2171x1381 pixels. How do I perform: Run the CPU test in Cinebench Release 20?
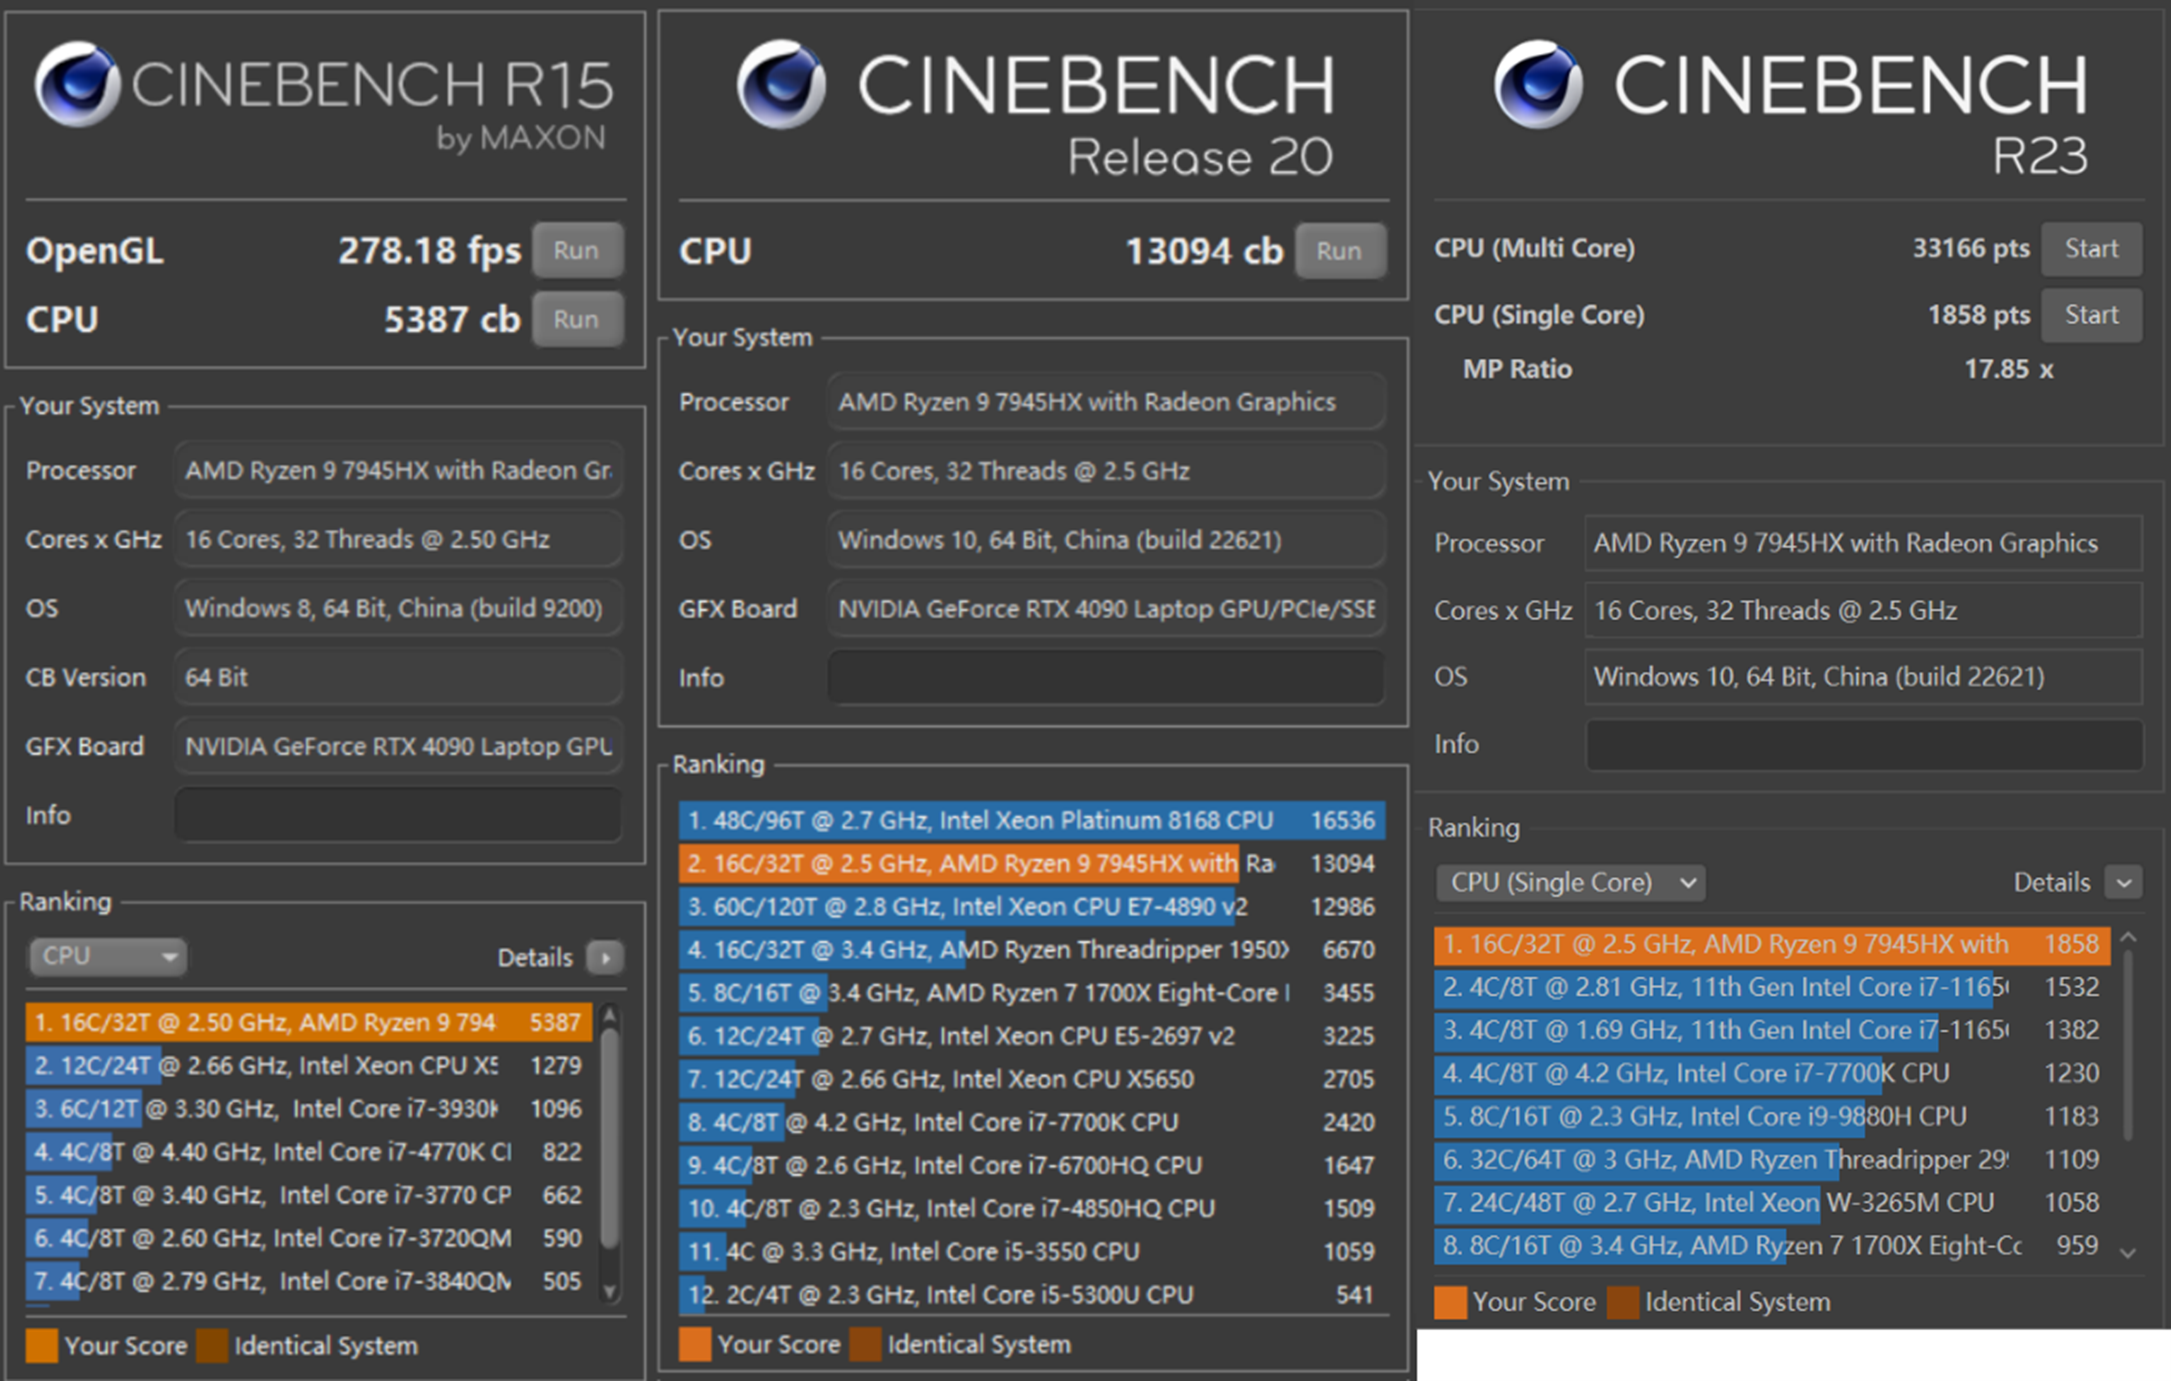1340,250
